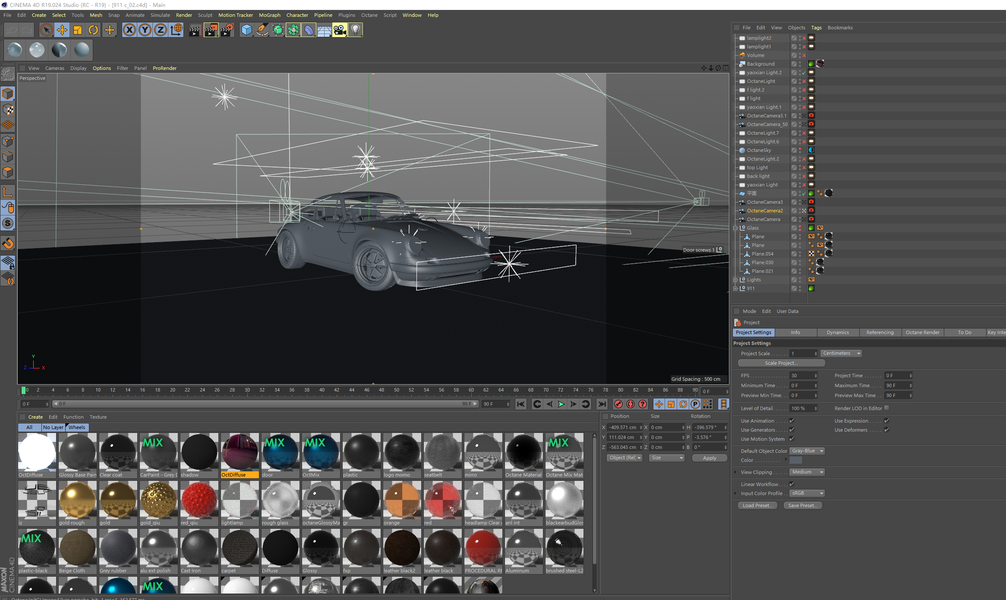Click the first Octane material sphere preset icon

tap(15, 50)
